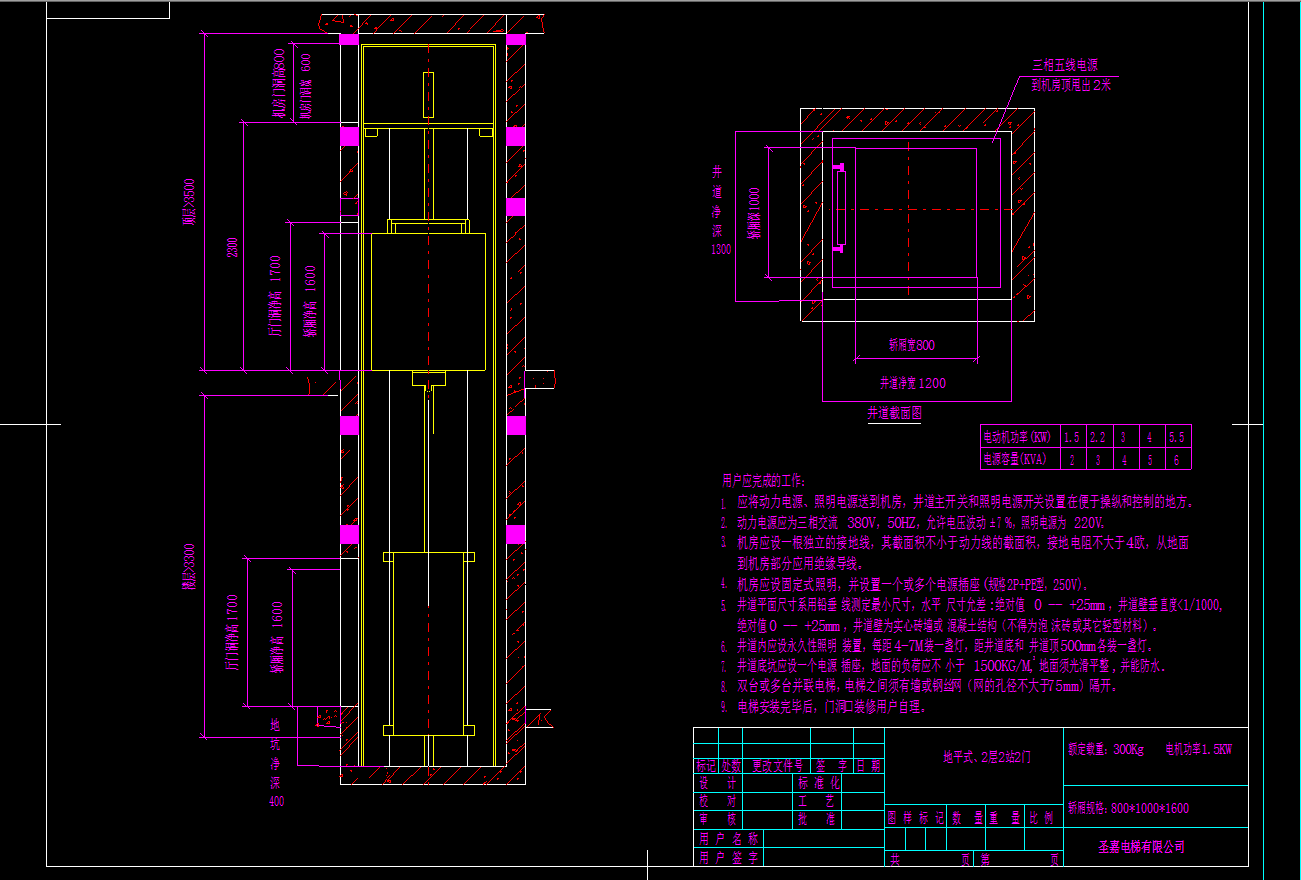Select the "机房门洞高800" dimension label
This screenshot has width=1301, height=880.
click(279, 82)
